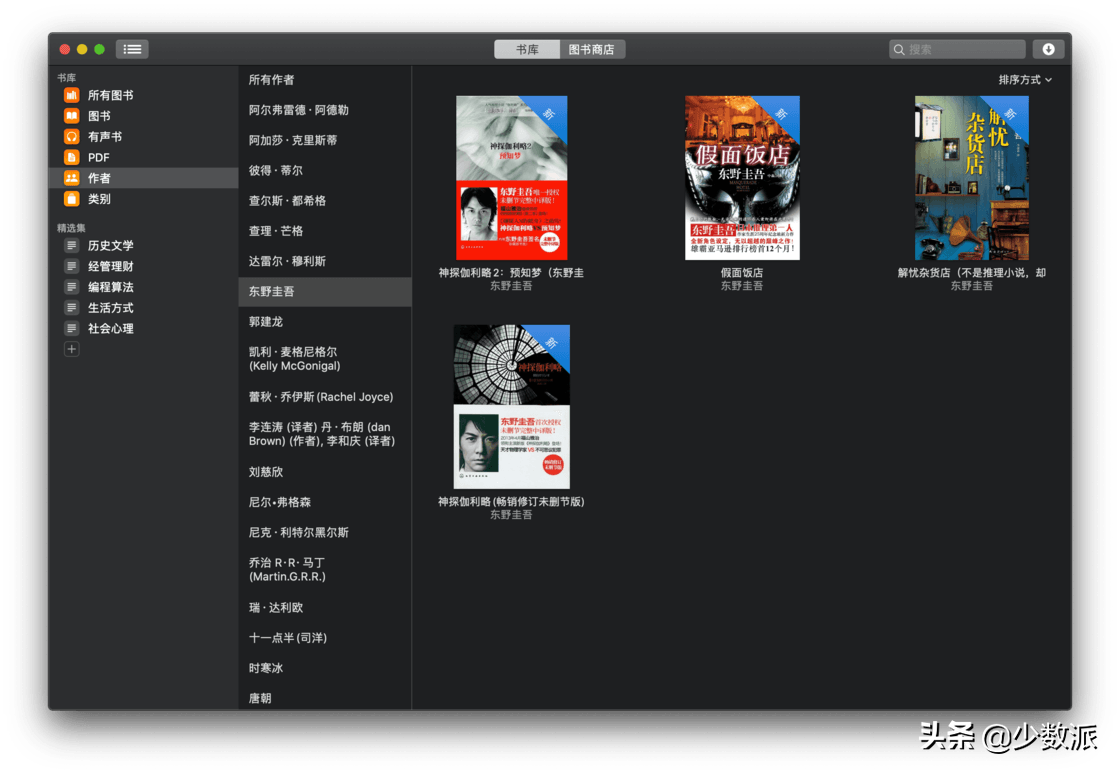This screenshot has height=774, width=1120.
Task: Focus the 搜索 search field
Action: click(x=957, y=49)
